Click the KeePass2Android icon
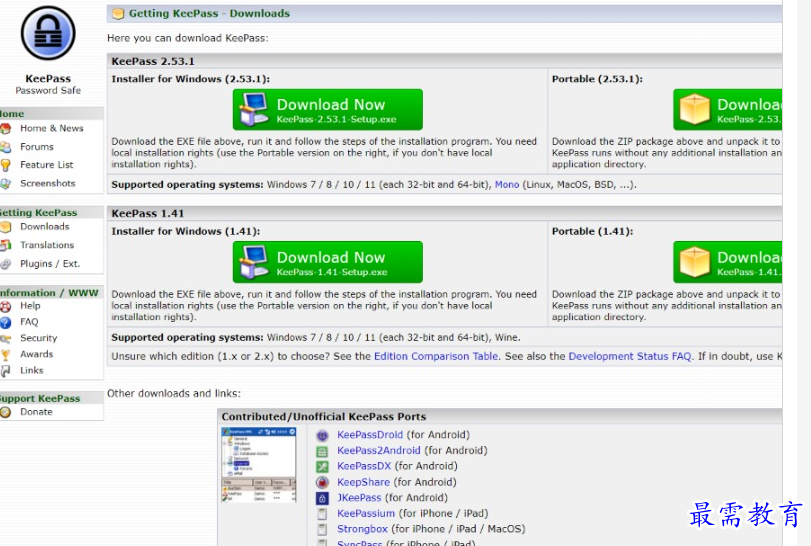The image size is (811, 546). pos(322,451)
